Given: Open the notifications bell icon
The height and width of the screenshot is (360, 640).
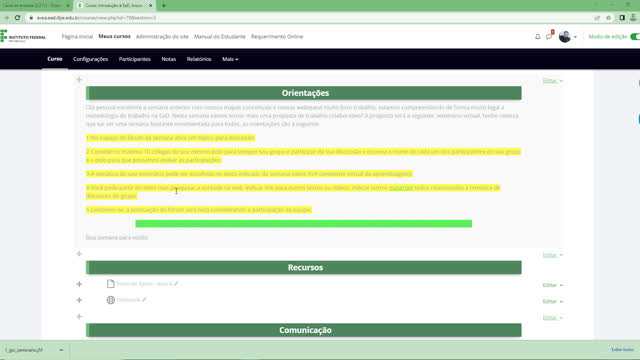Looking at the screenshot, I should (x=538, y=37).
